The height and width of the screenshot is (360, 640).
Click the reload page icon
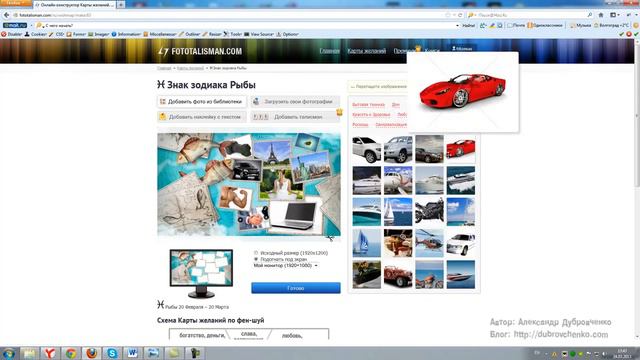[460, 15]
